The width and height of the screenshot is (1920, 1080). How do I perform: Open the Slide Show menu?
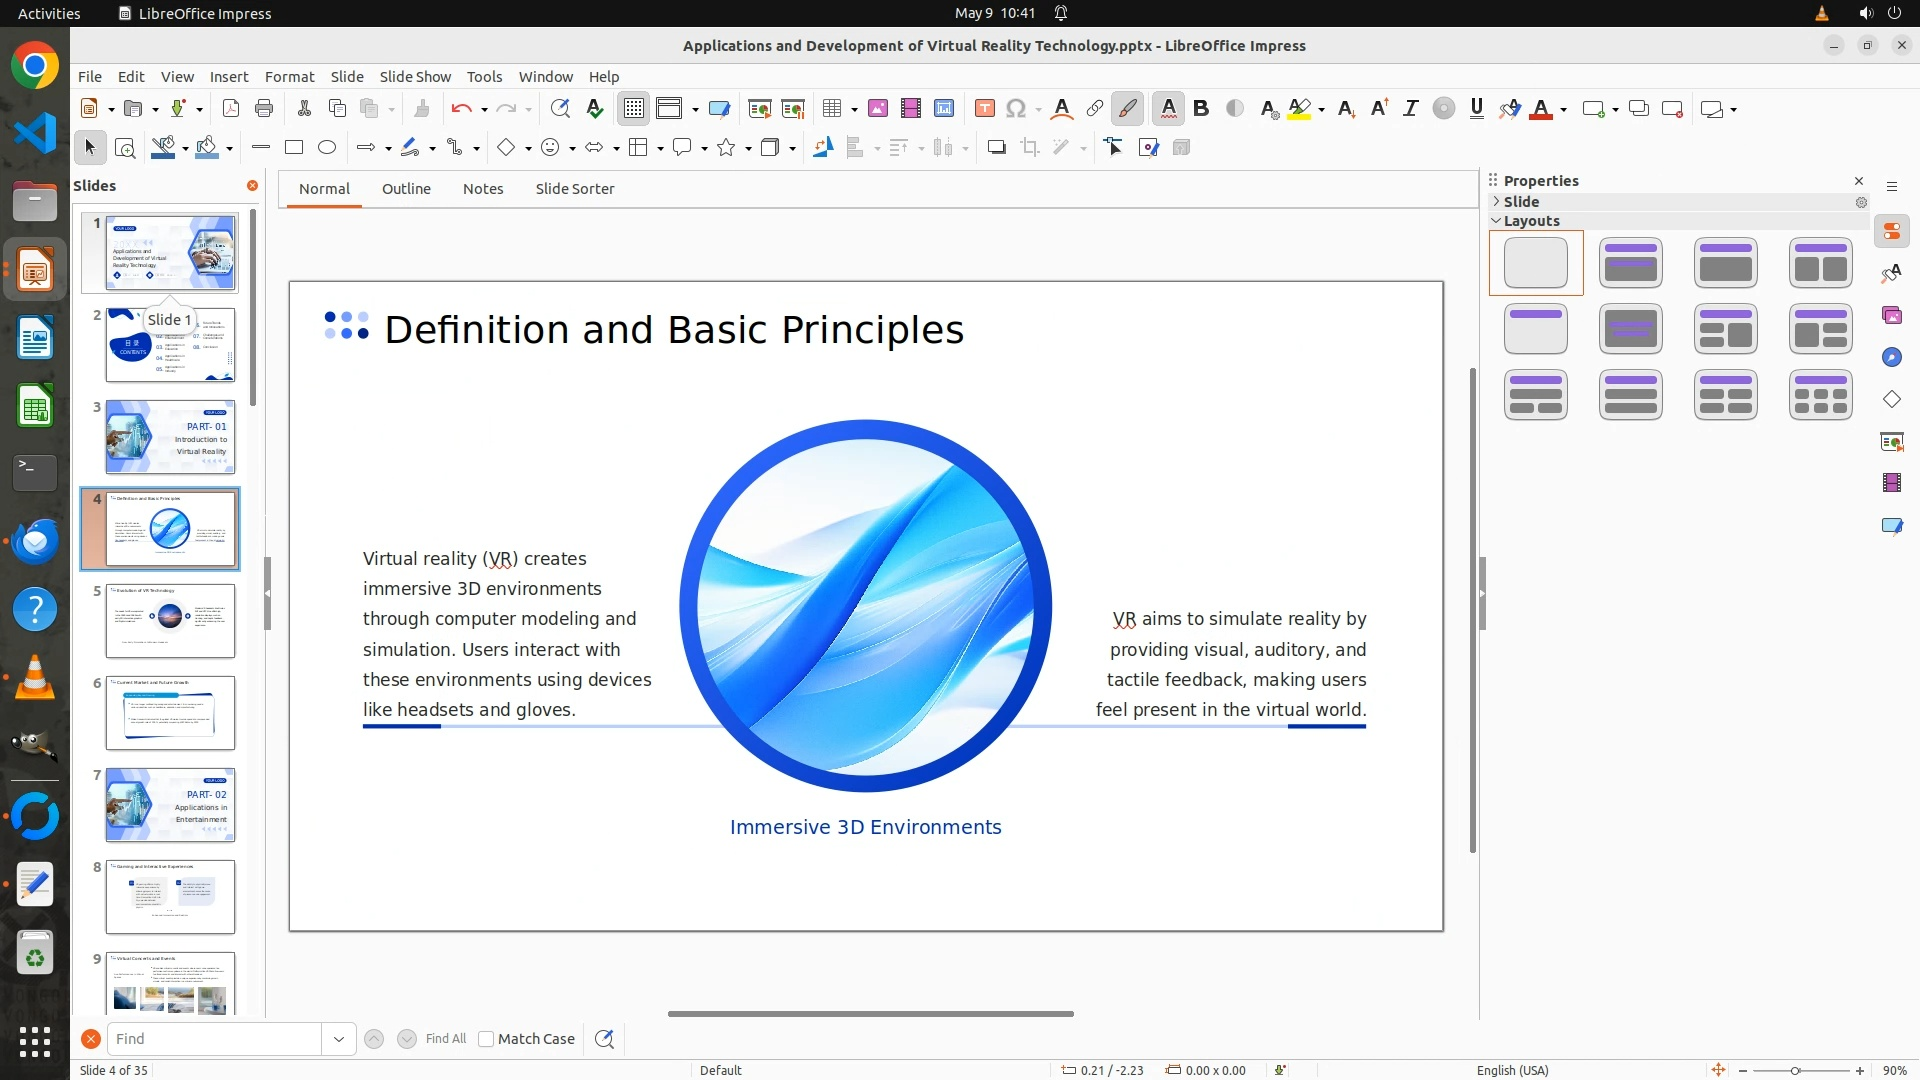(x=415, y=77)
